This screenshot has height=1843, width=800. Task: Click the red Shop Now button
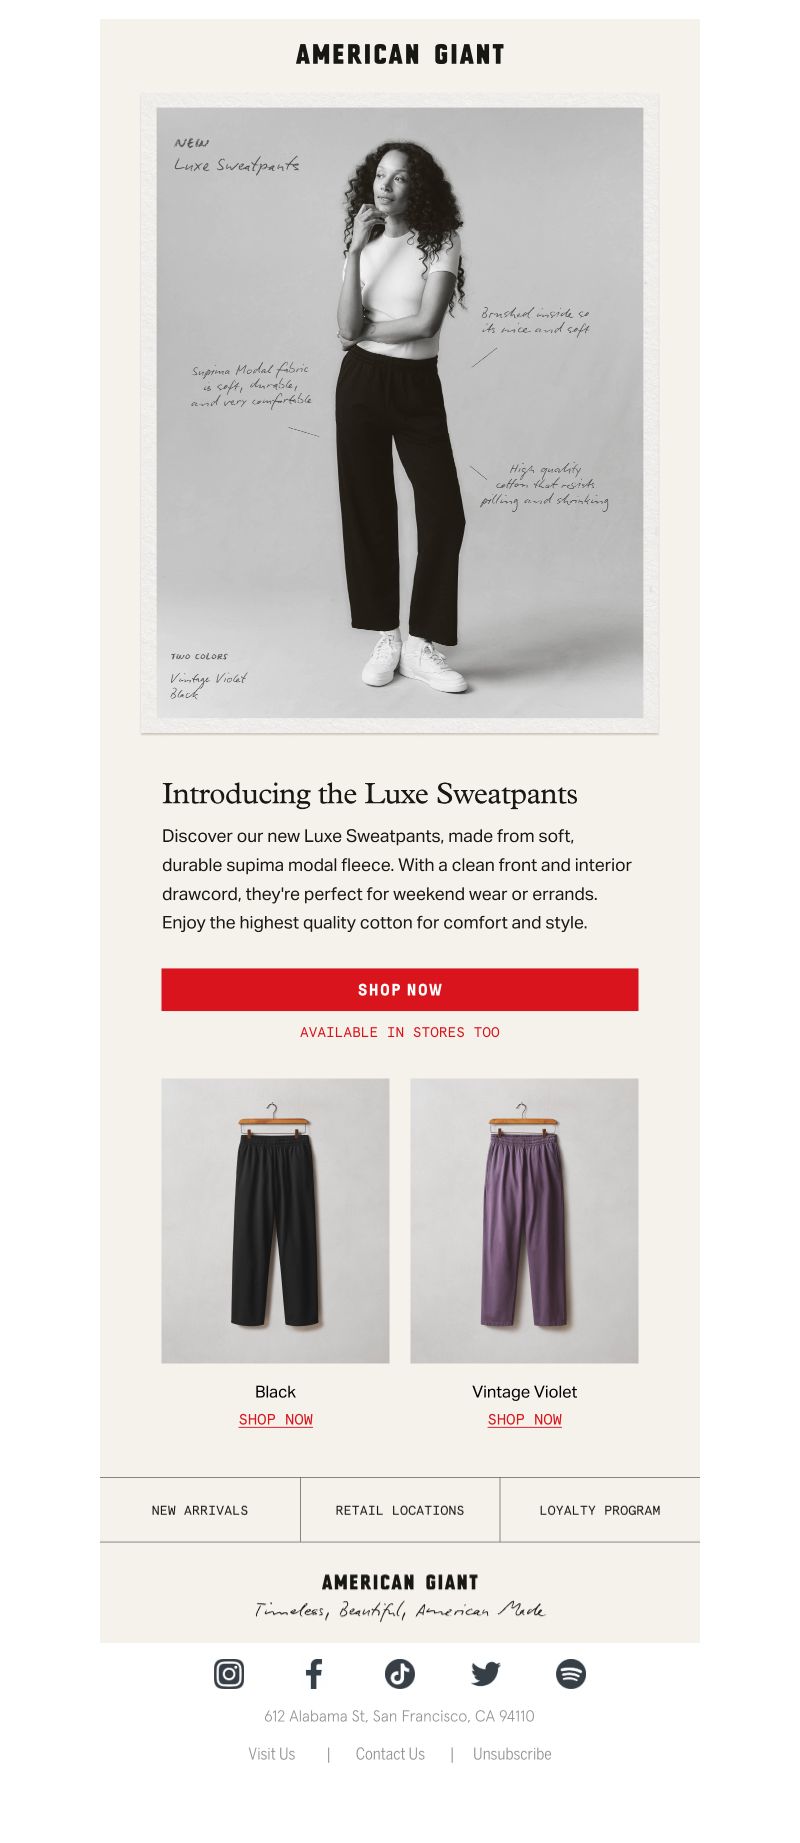pyautogui.click(x=400, y=989)
